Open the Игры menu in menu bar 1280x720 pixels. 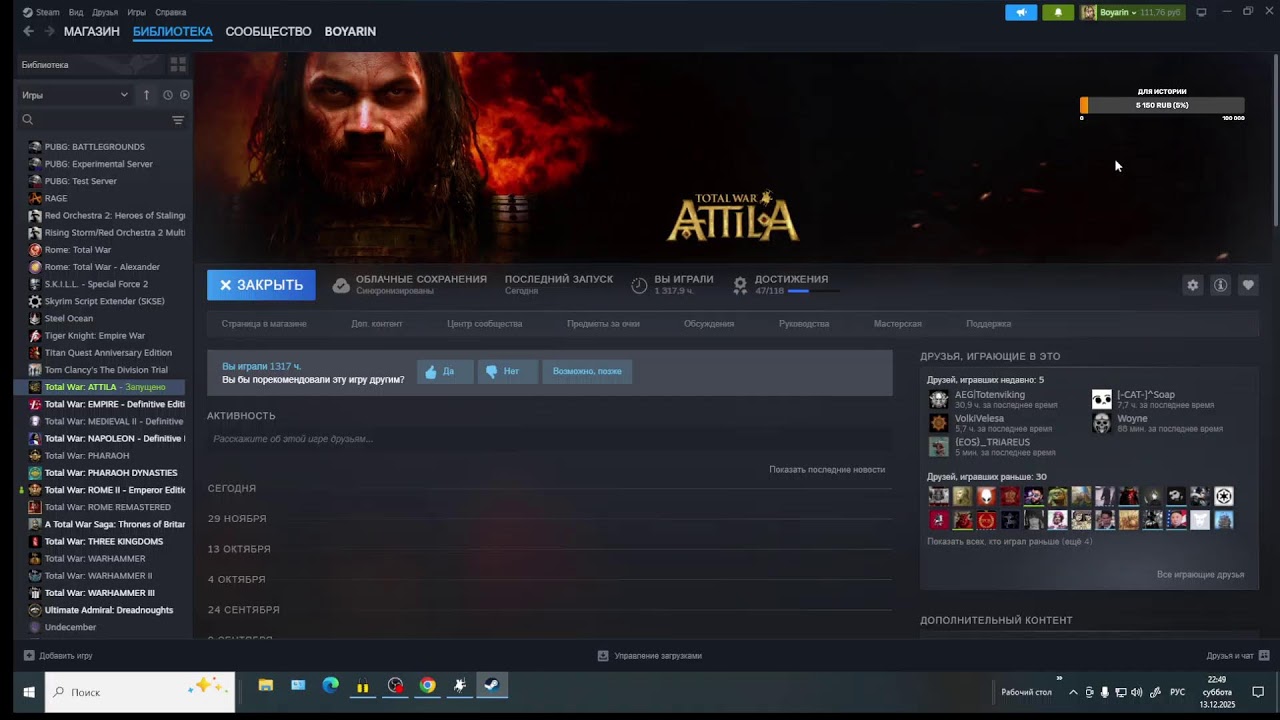pos(137,12)
